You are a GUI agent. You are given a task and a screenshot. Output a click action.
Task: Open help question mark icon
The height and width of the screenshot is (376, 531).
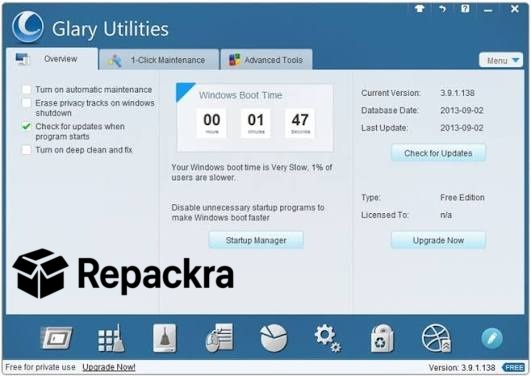465,9
